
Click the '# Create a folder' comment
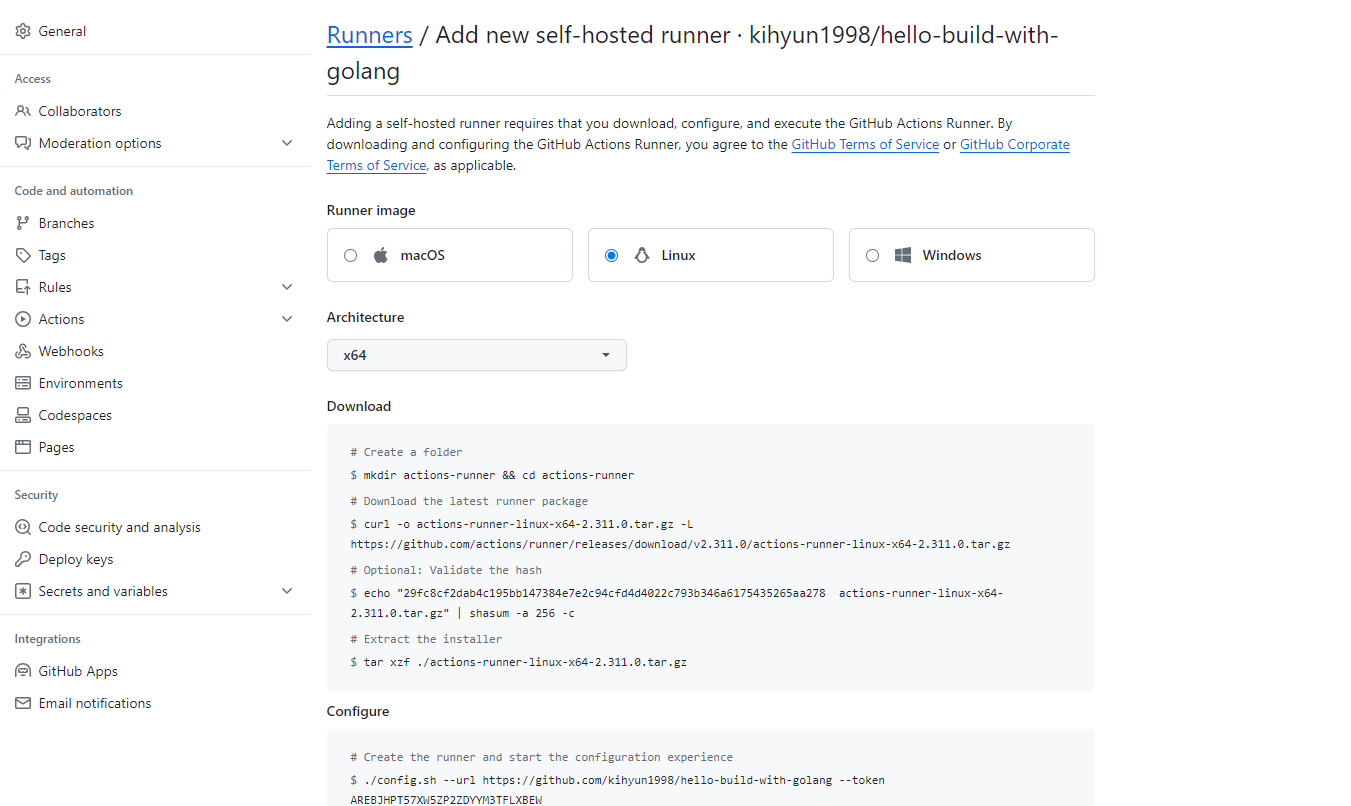pos(406,452)
